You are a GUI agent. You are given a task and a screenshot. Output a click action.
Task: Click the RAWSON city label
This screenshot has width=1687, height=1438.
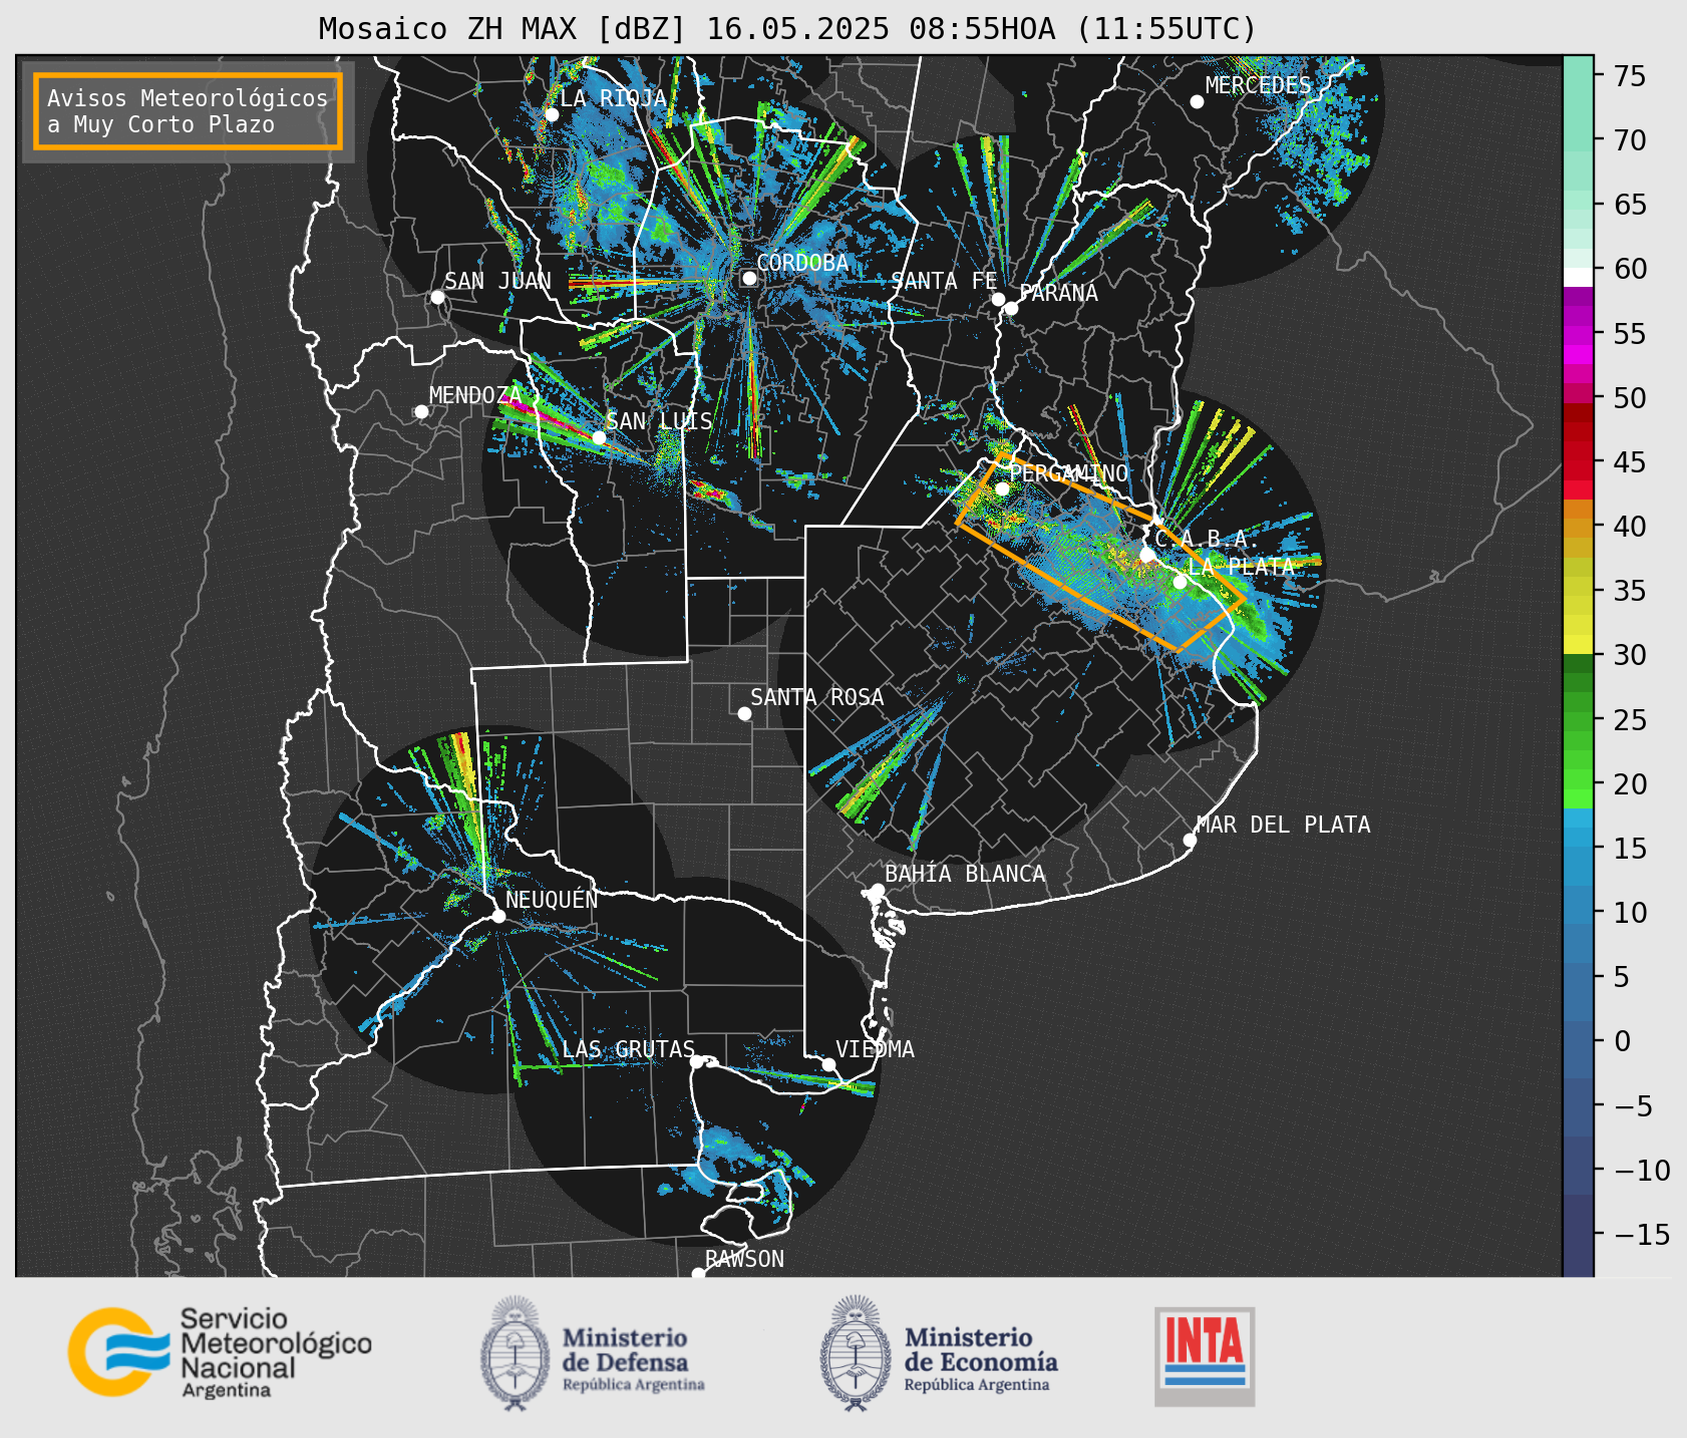(x=744, y=1259)
